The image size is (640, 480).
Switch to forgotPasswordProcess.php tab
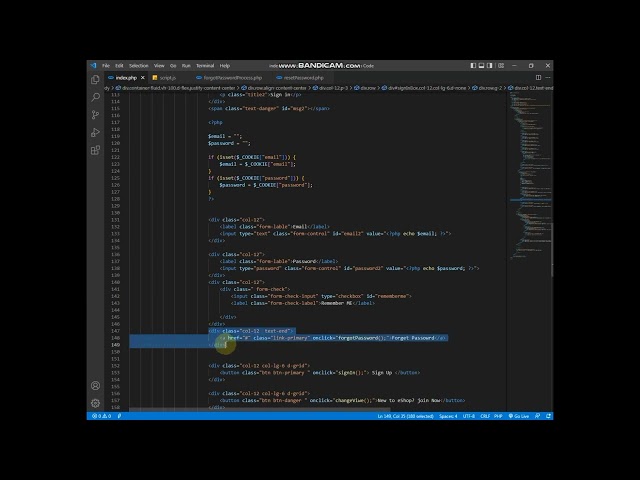coord(232,78)
